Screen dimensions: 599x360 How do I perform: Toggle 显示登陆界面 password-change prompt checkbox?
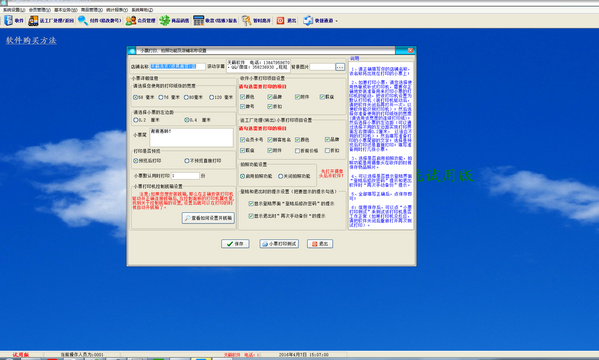[x=251, y=204]
